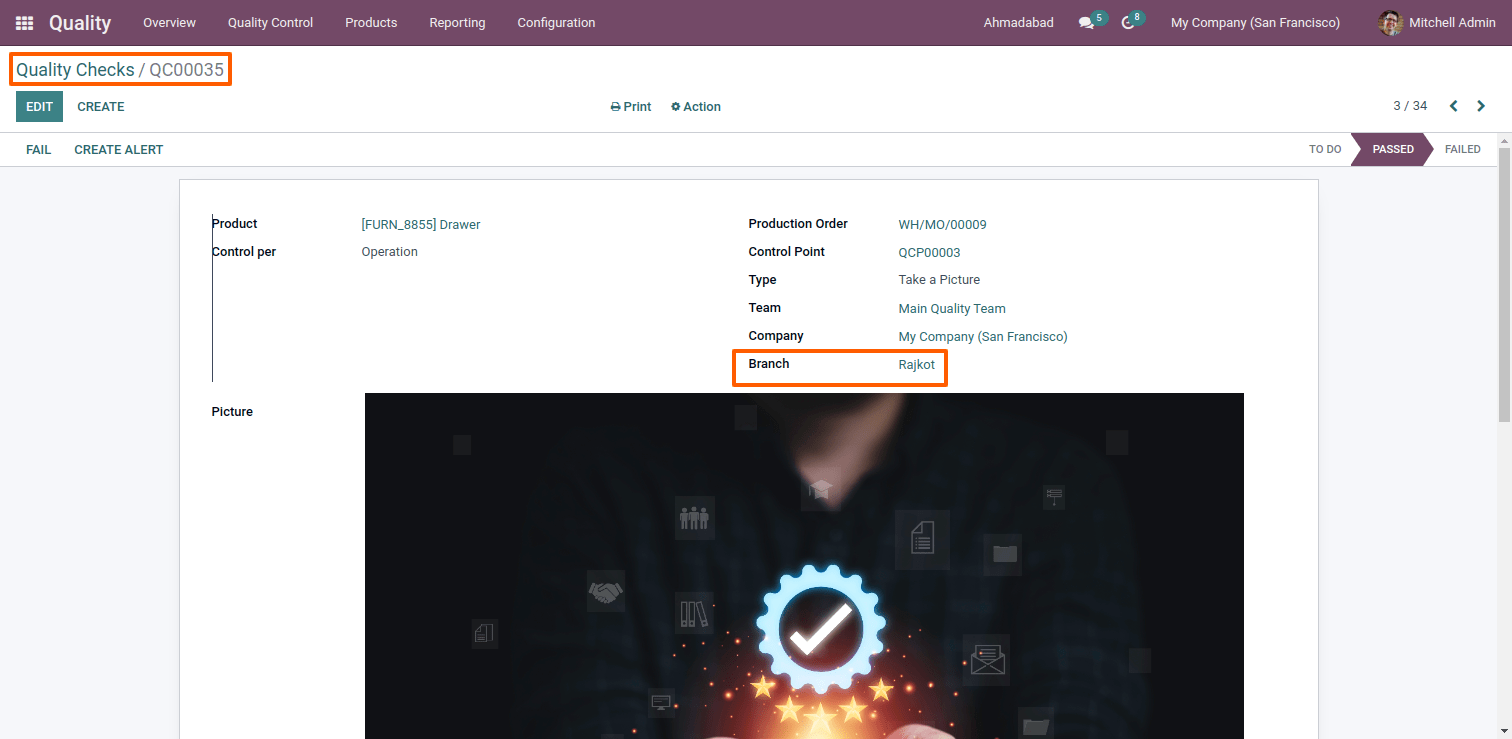This screenshot has width=1512, height=739.
Task: Click the quality check picture image
Action: coord(804,566)
